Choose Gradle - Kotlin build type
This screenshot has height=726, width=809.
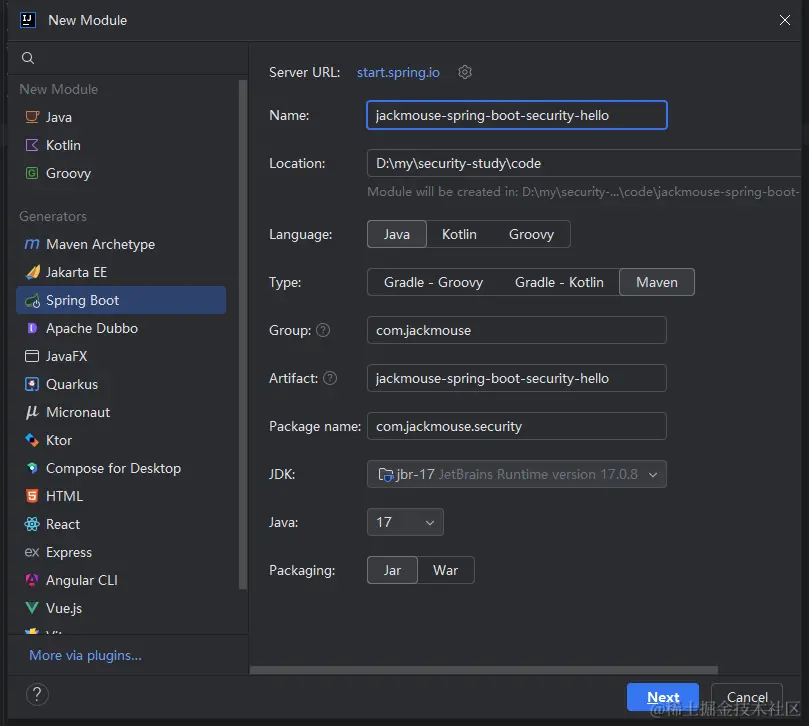point(559,282)
